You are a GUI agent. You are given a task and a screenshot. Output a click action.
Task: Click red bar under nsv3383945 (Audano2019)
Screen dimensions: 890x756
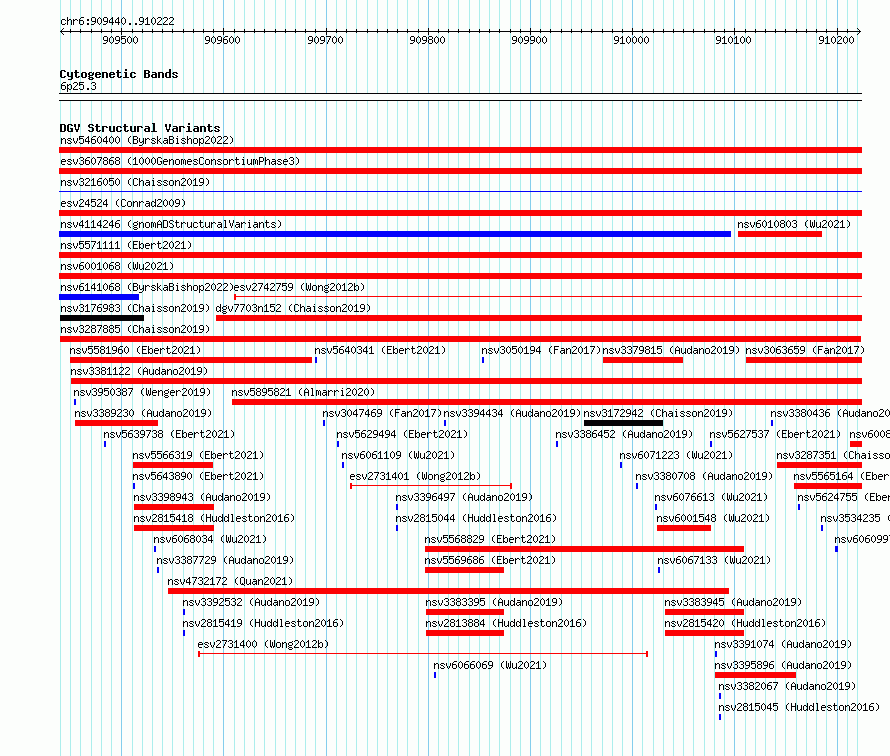coord(704,612)
